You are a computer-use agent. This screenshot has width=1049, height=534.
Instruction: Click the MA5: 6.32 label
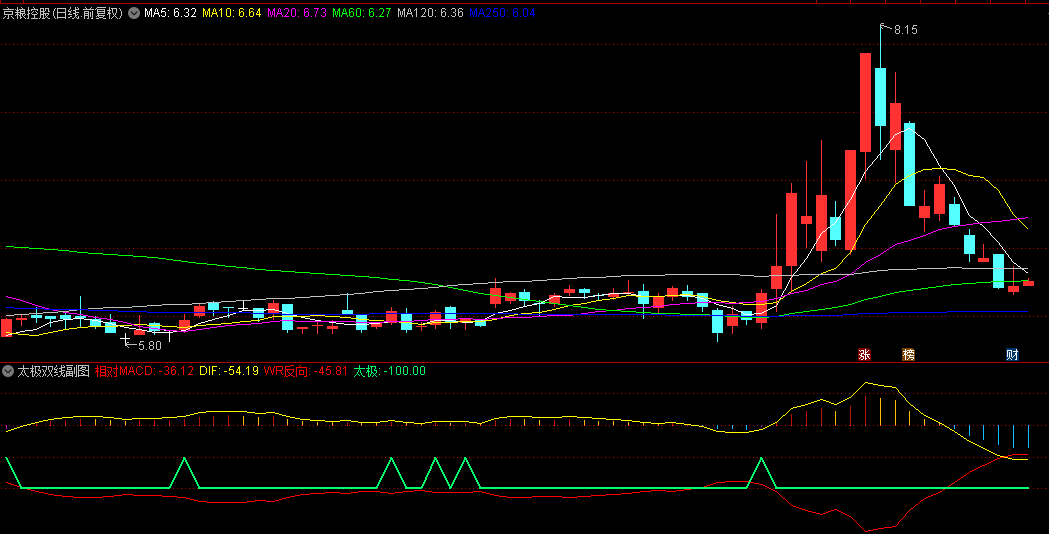[171, 13]
